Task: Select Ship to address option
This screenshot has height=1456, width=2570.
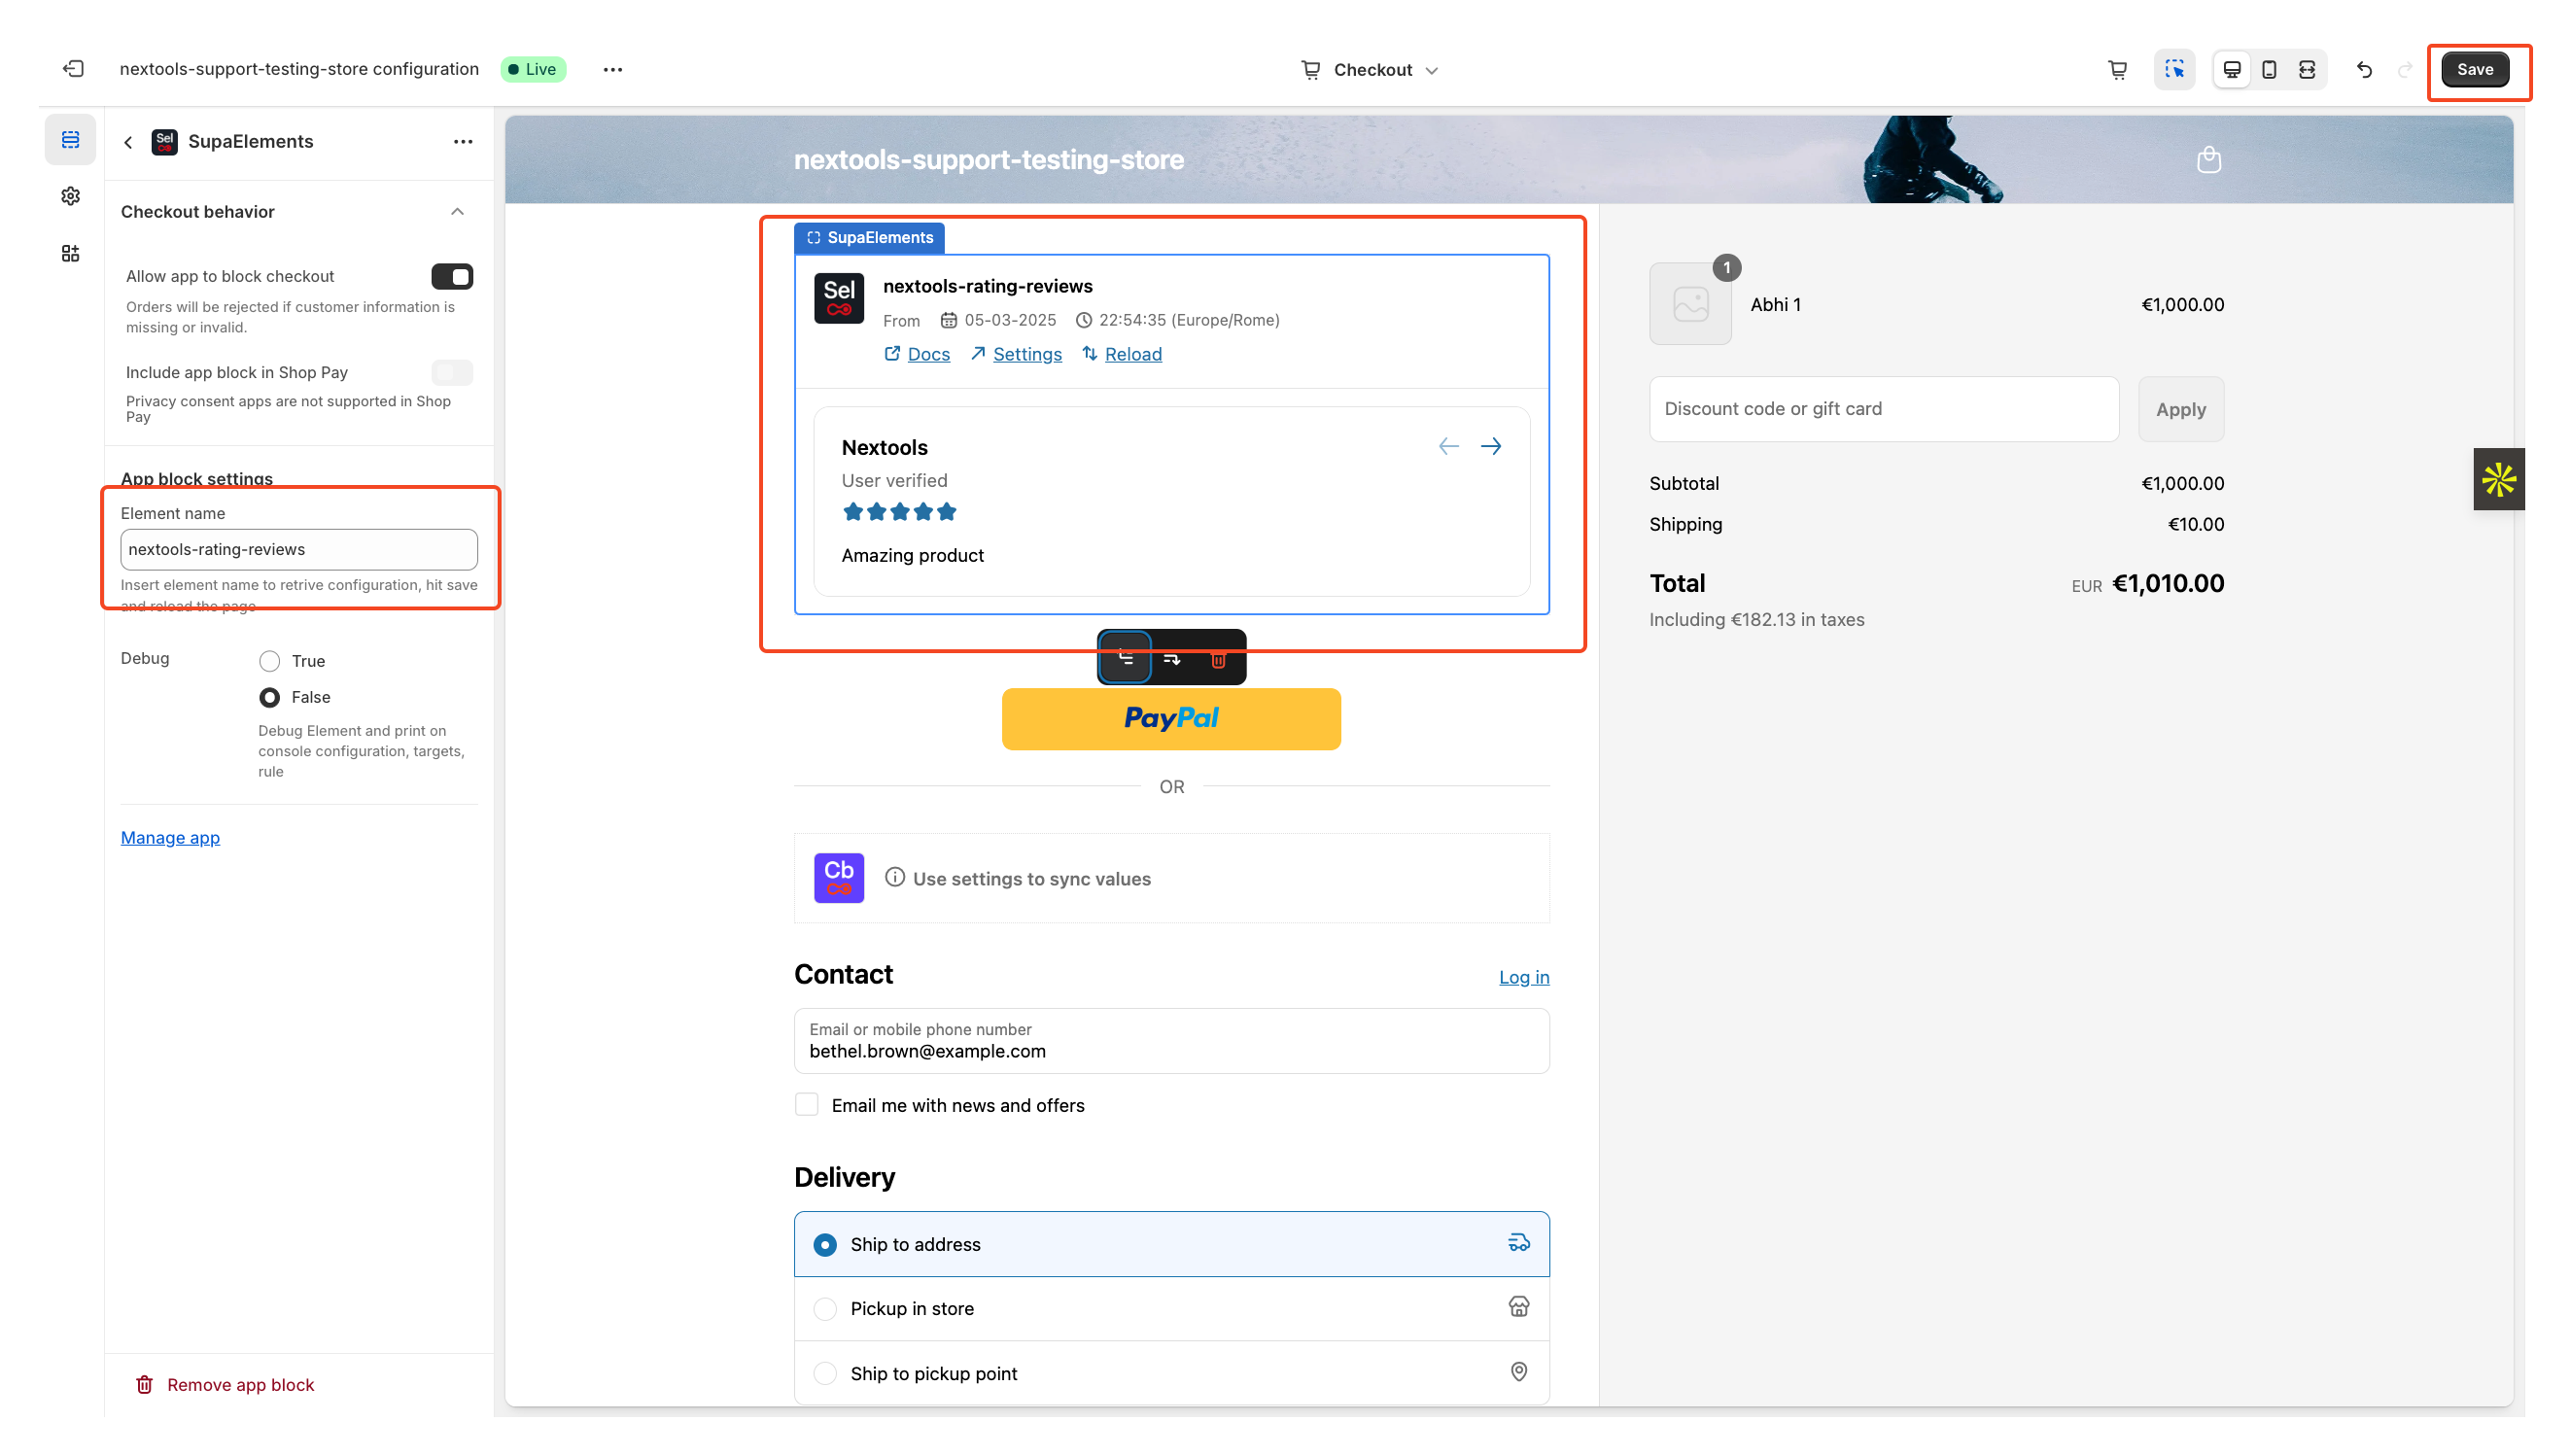Action: tap(1171, 1244)
